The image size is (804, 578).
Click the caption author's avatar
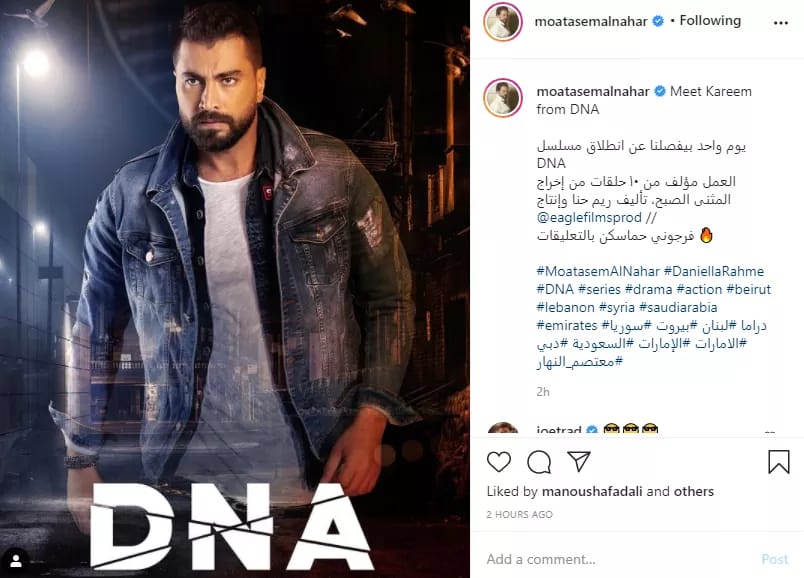[x=502, y=97]
